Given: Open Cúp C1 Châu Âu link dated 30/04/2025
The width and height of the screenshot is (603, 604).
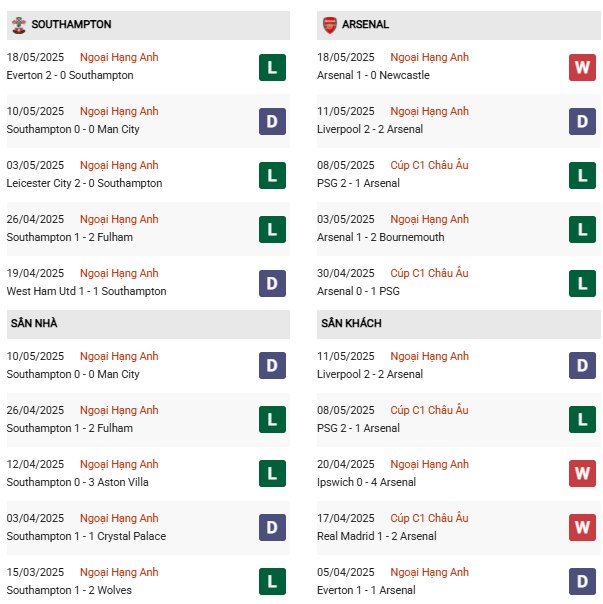Looking at the screenshot, I should coord(429,274).
